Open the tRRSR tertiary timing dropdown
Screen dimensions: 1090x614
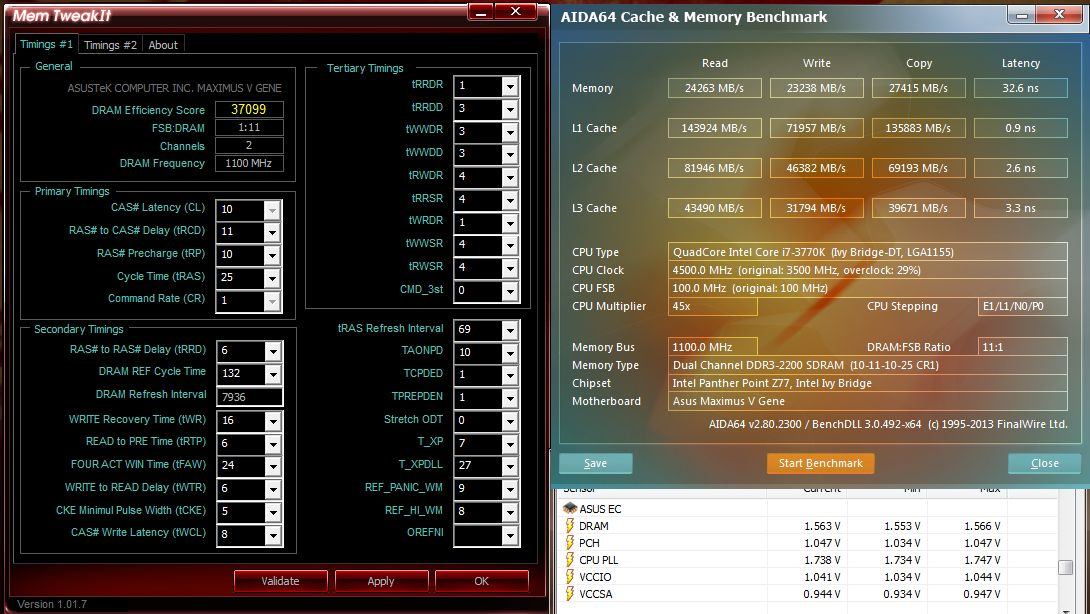(510, 200)
